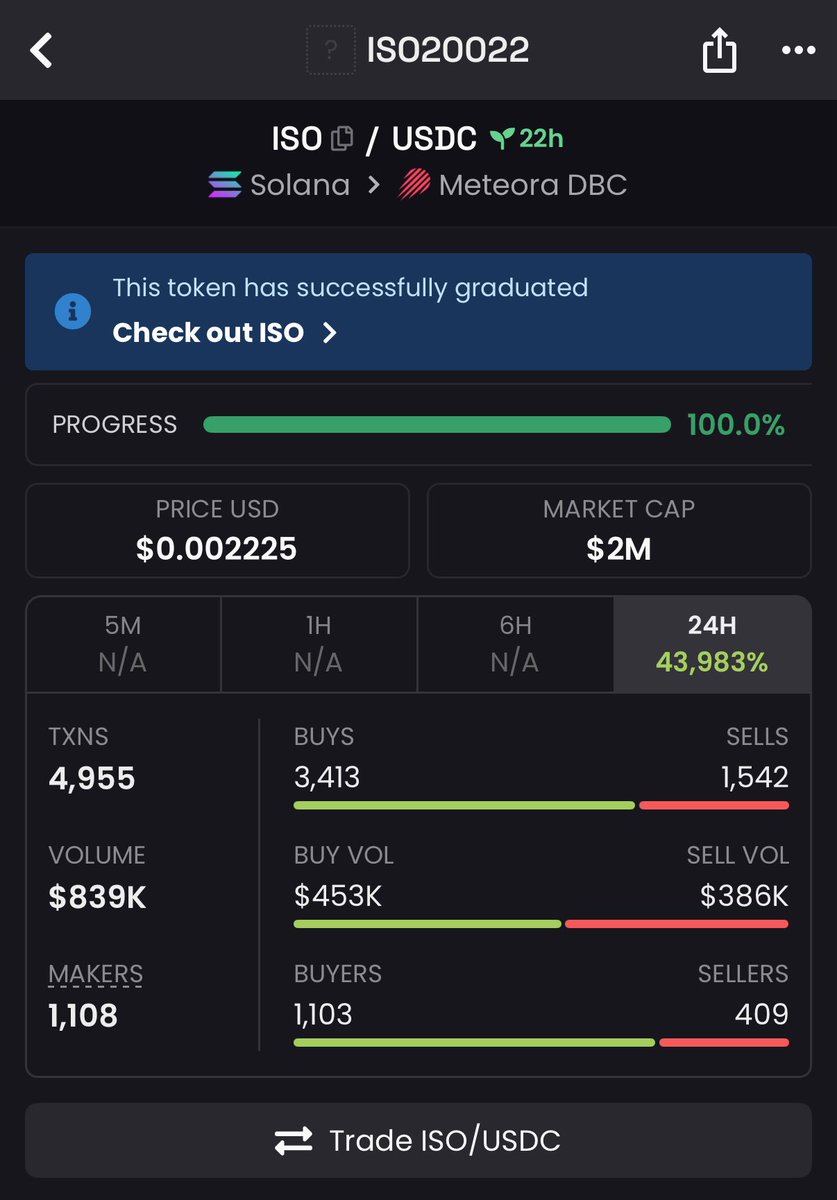Tap the BUY VOL value $453K
The height and width of the screenshot is (1200, 837).
pyautogui.click(x=338, y=896)
